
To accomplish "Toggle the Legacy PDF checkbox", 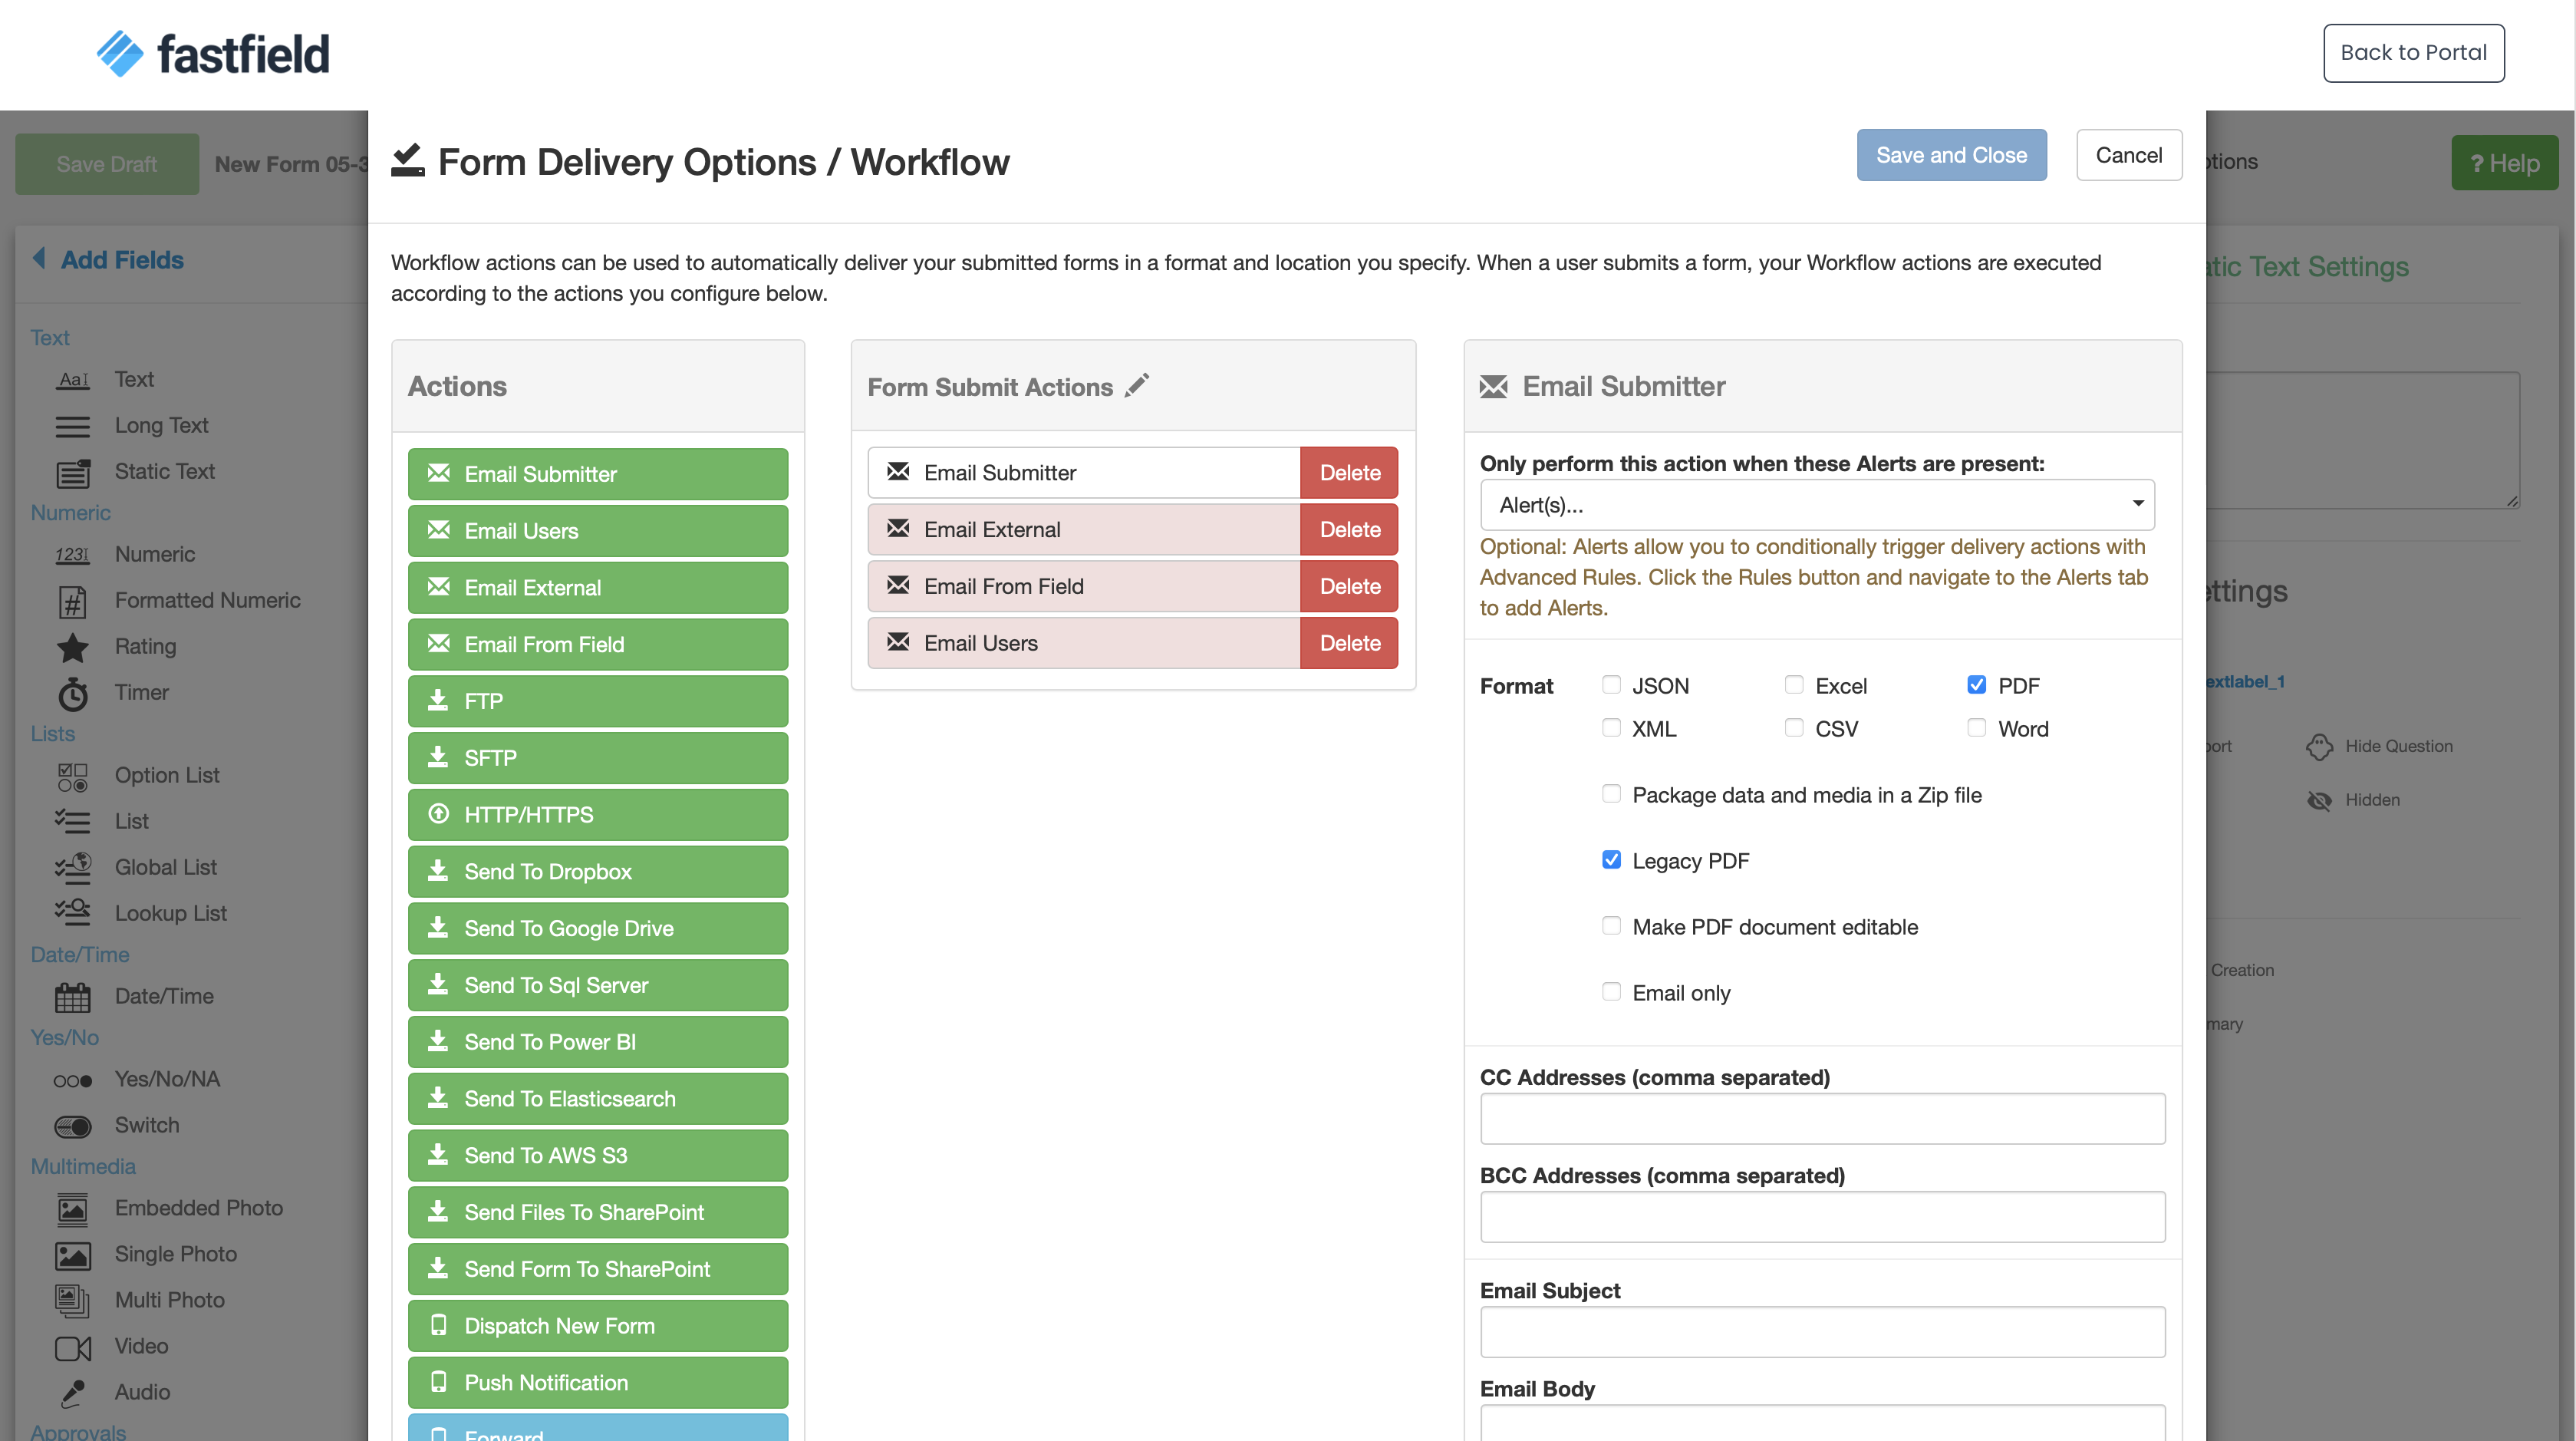I will click(x=1611, y=860).
